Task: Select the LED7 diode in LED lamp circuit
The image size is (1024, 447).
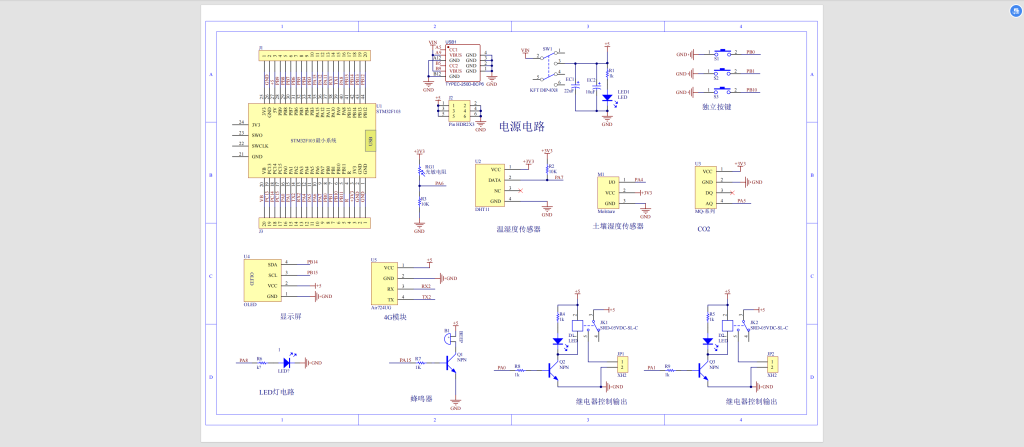Action: point(287,362)
